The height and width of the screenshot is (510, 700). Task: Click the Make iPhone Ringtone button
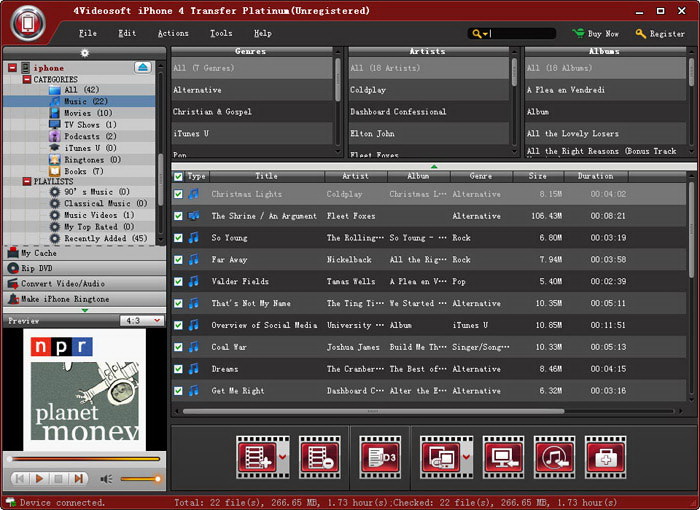pyautogui.click(x=79, y=299)
